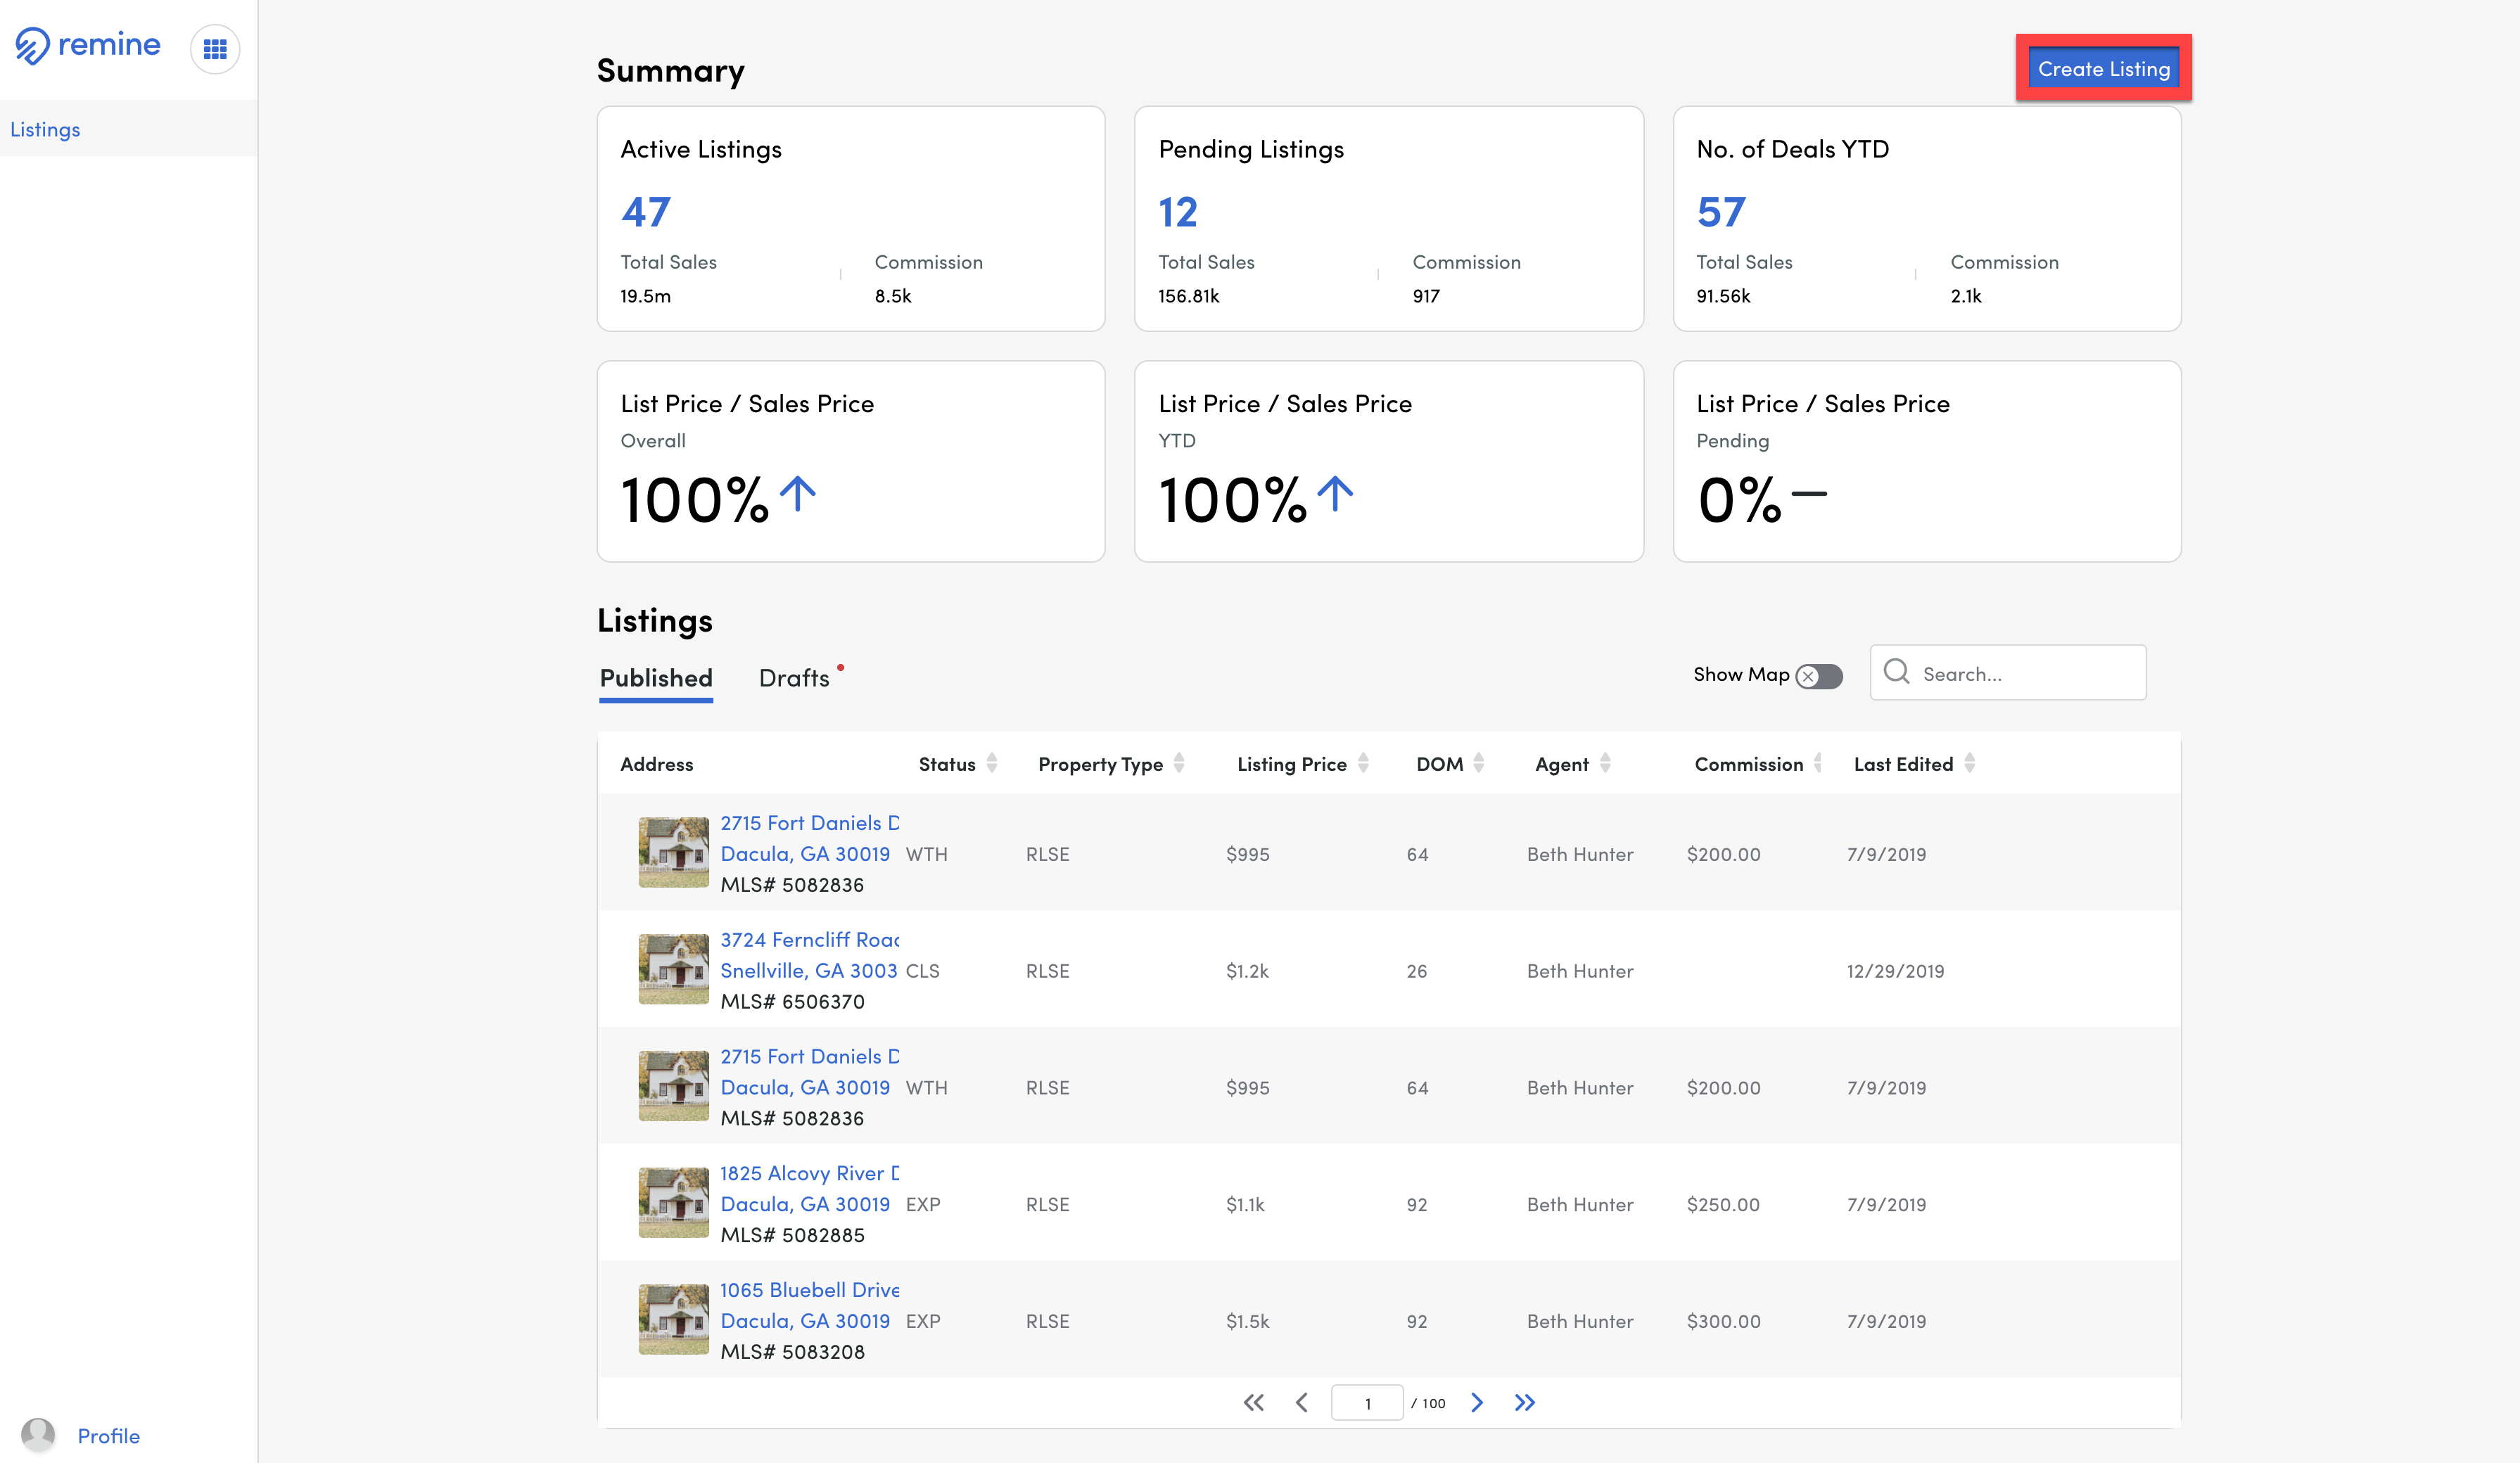Screen dimensions: 2520x1463
Task: Click the page number input field
Action: pos(1366,1402)
